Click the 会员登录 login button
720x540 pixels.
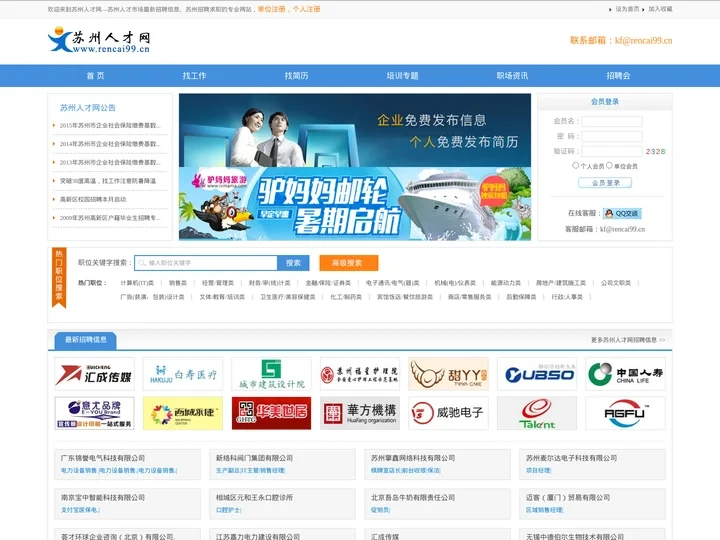(x=605, y=183)
